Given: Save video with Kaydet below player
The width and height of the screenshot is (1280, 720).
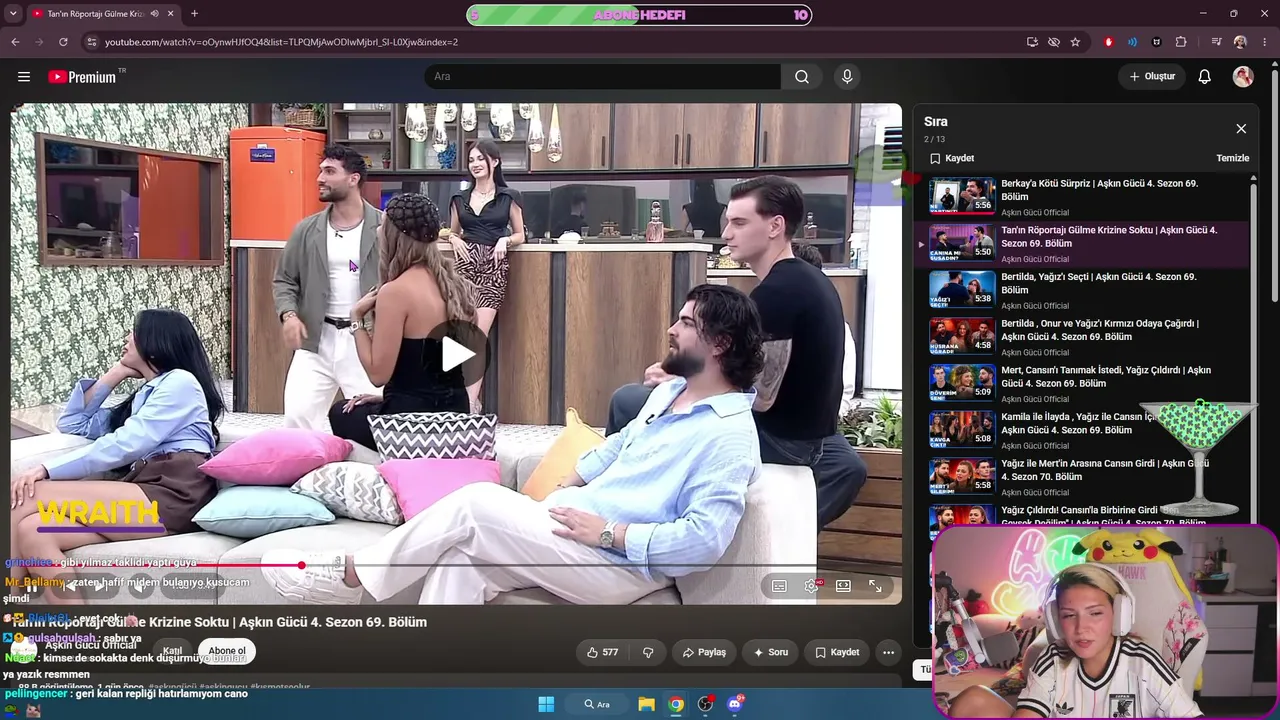Looking at the screenshot, I should (x=837, y=652).
